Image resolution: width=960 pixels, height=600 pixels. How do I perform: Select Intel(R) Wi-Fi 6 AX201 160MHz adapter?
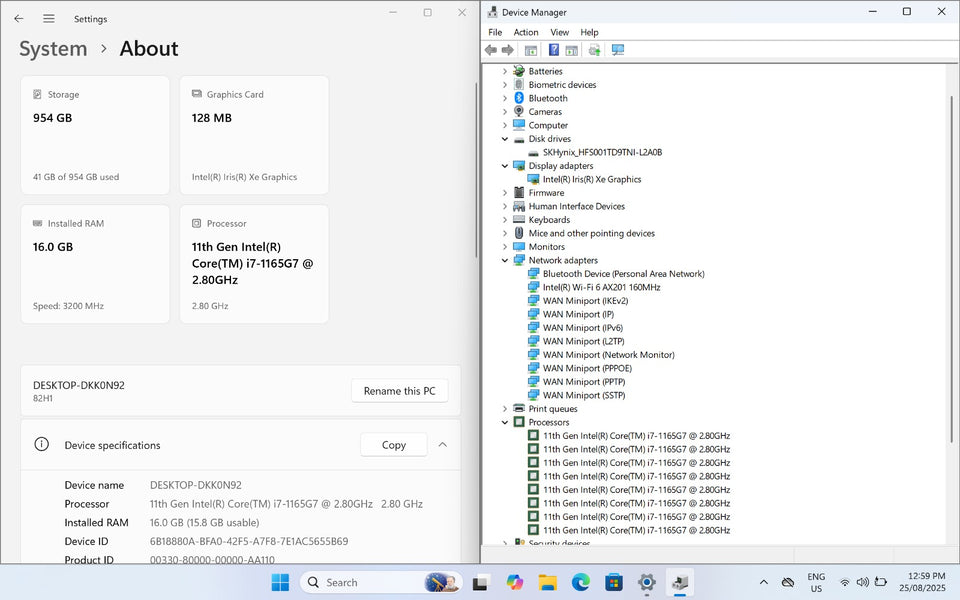pos(601,287)
